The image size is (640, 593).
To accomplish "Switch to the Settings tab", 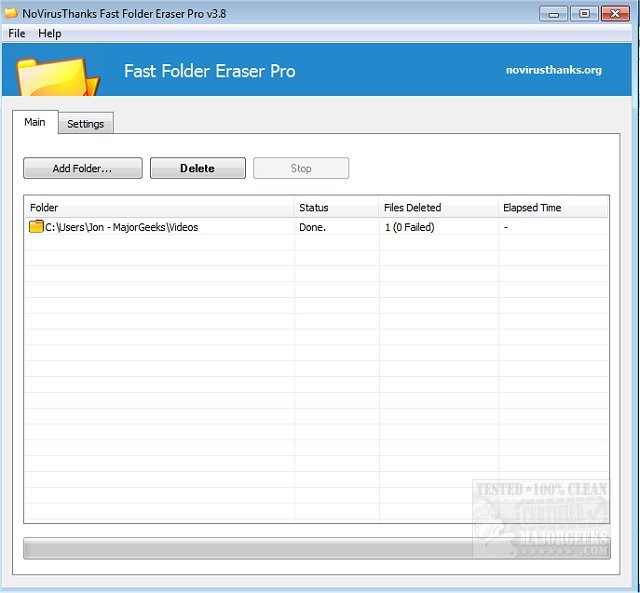I will pos(86,124).
